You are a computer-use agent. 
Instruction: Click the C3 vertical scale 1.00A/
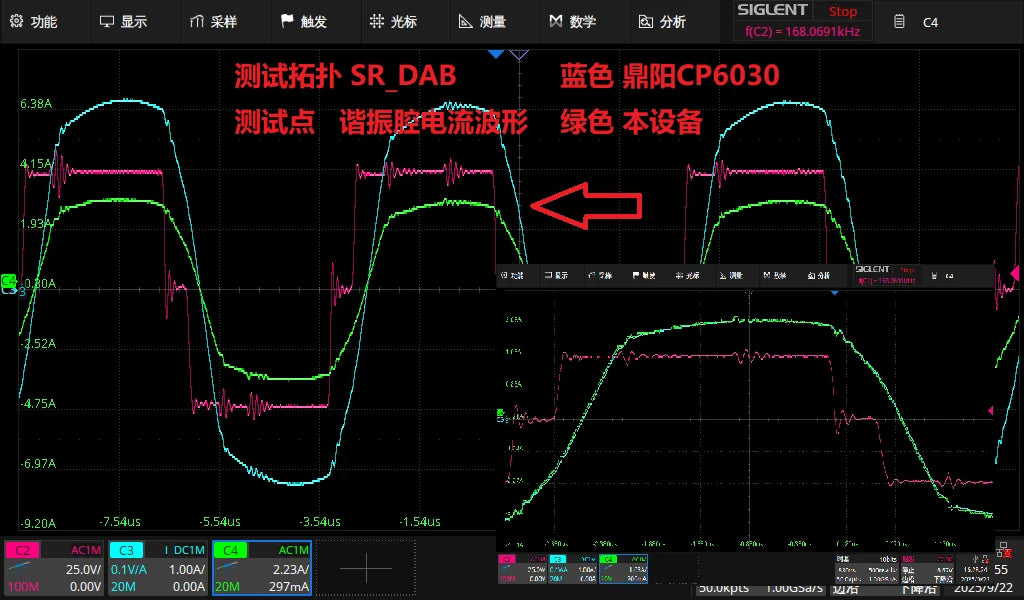click(x=187, y=569)
